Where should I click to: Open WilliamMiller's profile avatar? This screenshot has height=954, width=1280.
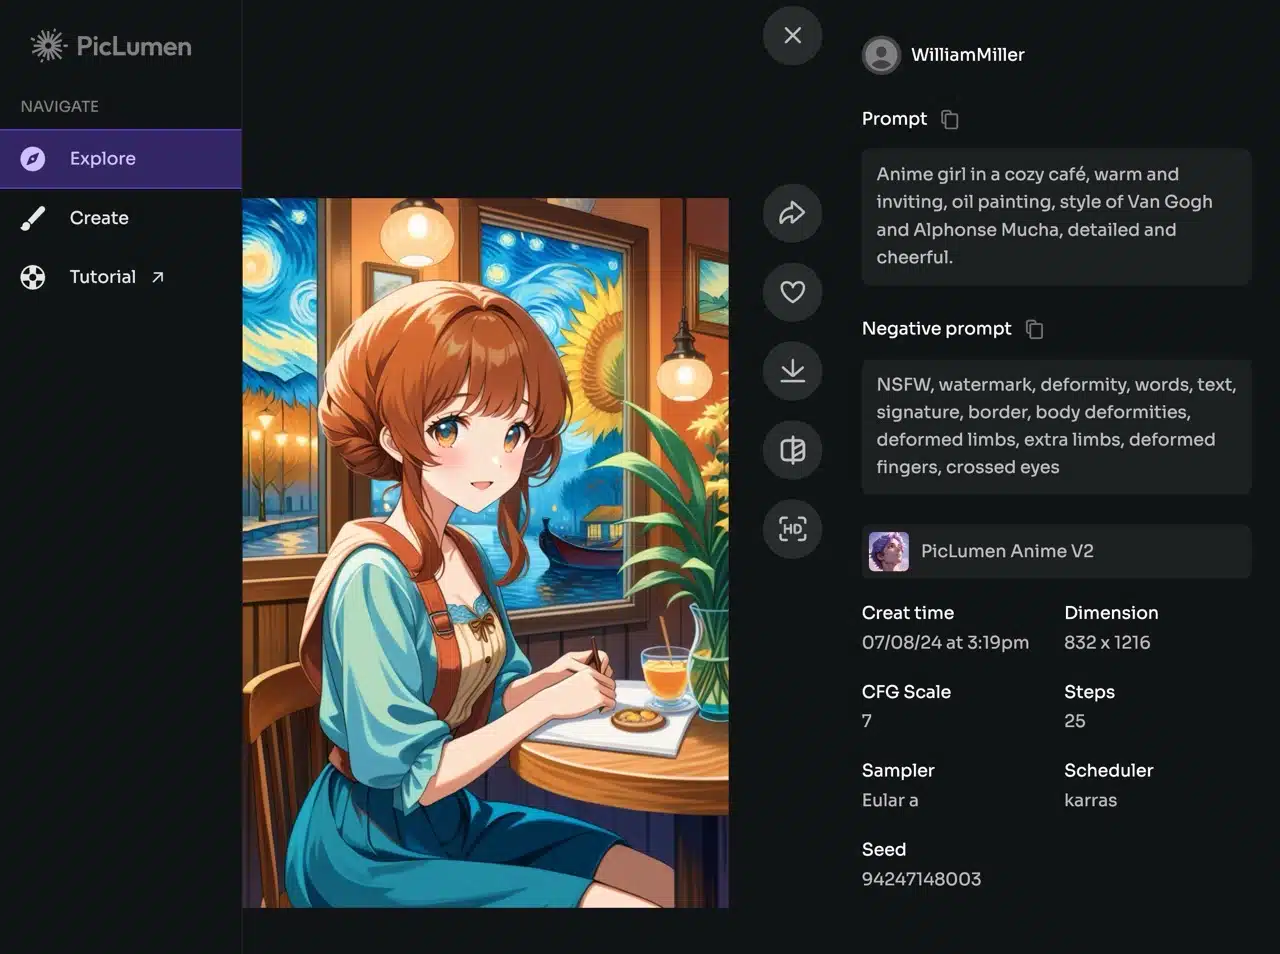[x=881, y=55]
